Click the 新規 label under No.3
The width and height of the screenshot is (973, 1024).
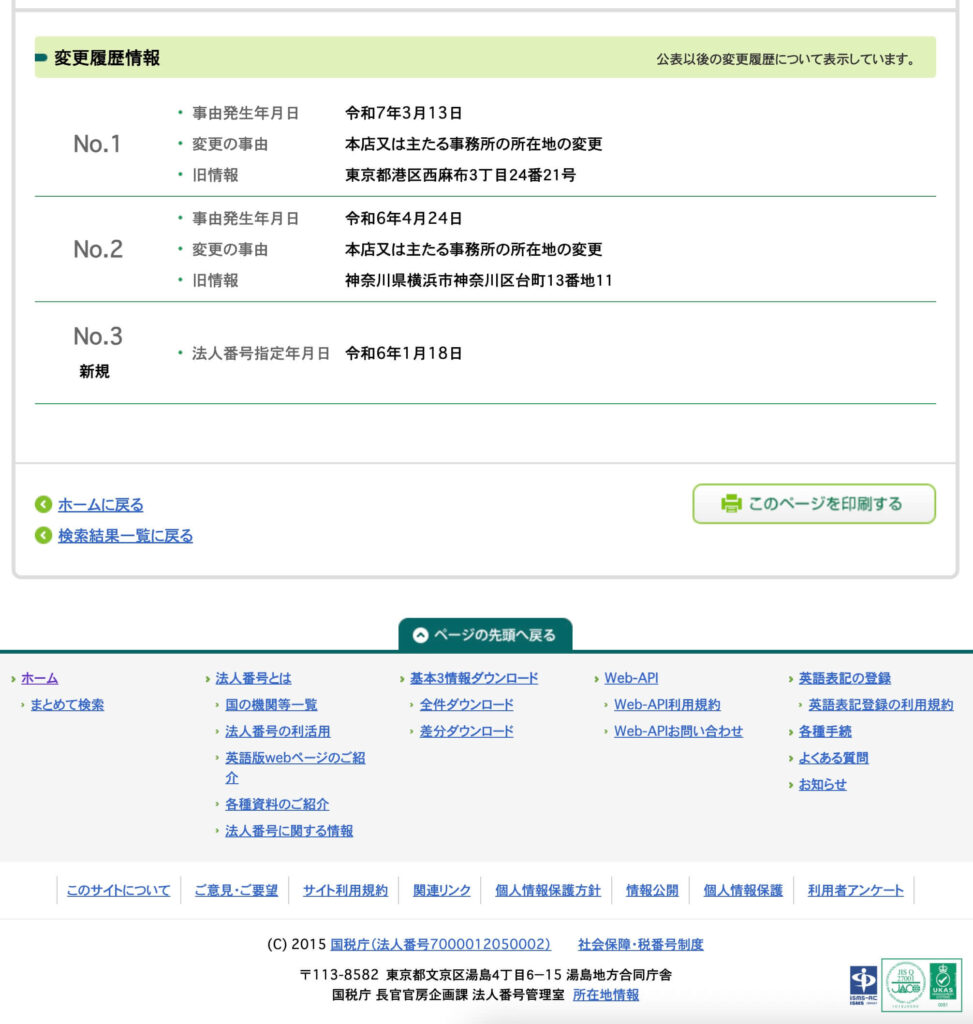[x=94, y=372]
